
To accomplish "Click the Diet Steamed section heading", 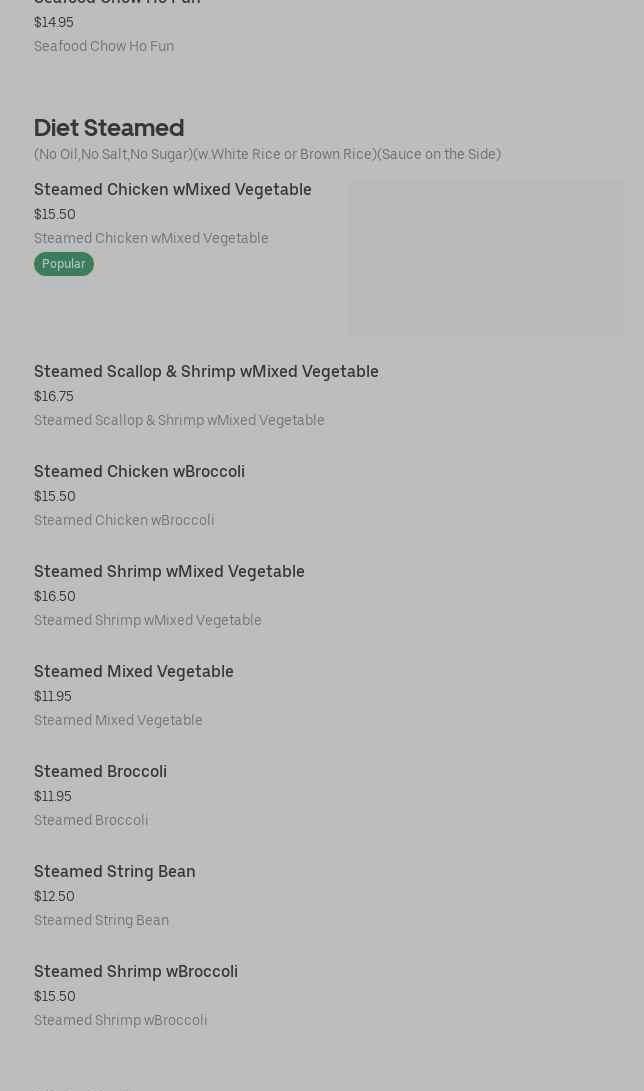I will coord(109,128).
